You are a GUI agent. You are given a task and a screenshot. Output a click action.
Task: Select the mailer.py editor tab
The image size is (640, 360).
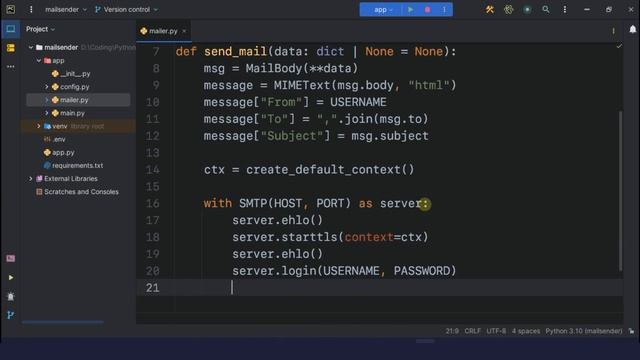click(163, 31)
